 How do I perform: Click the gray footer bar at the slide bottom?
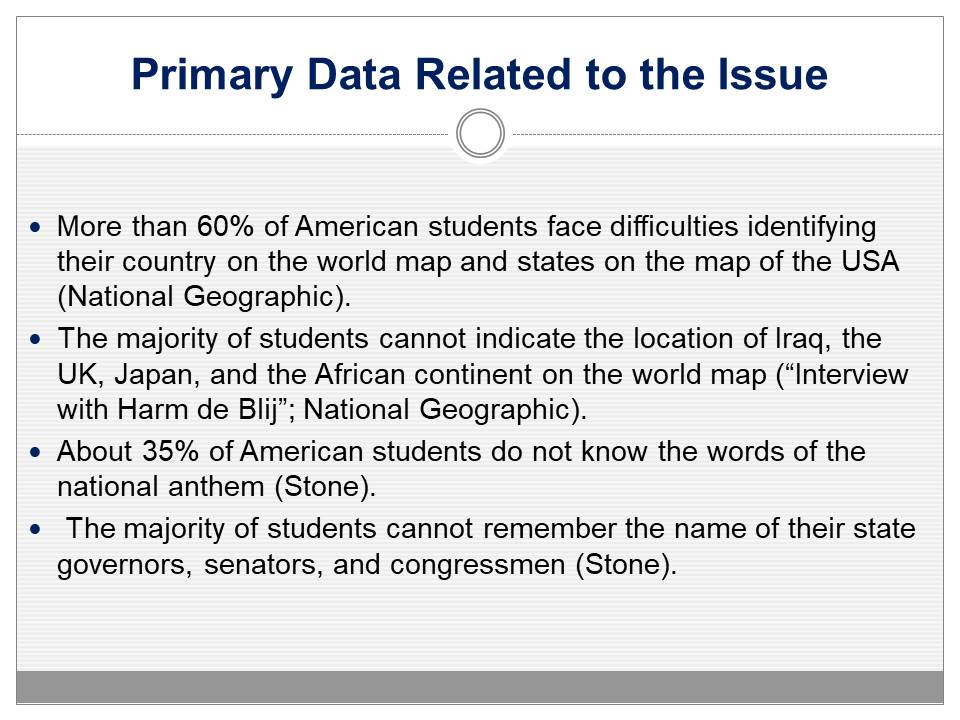click(480, 686)
